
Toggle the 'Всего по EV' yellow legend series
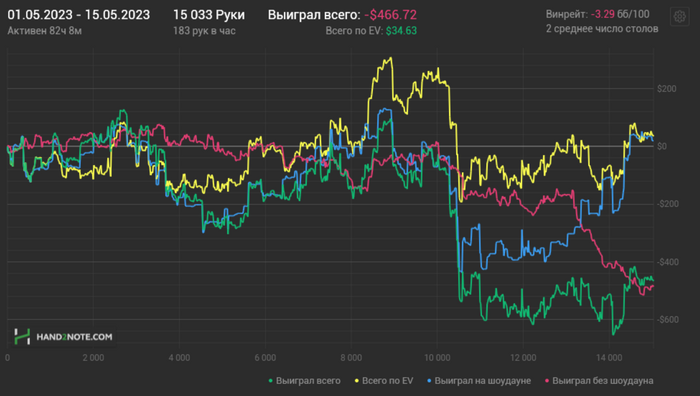coord(384,381)
